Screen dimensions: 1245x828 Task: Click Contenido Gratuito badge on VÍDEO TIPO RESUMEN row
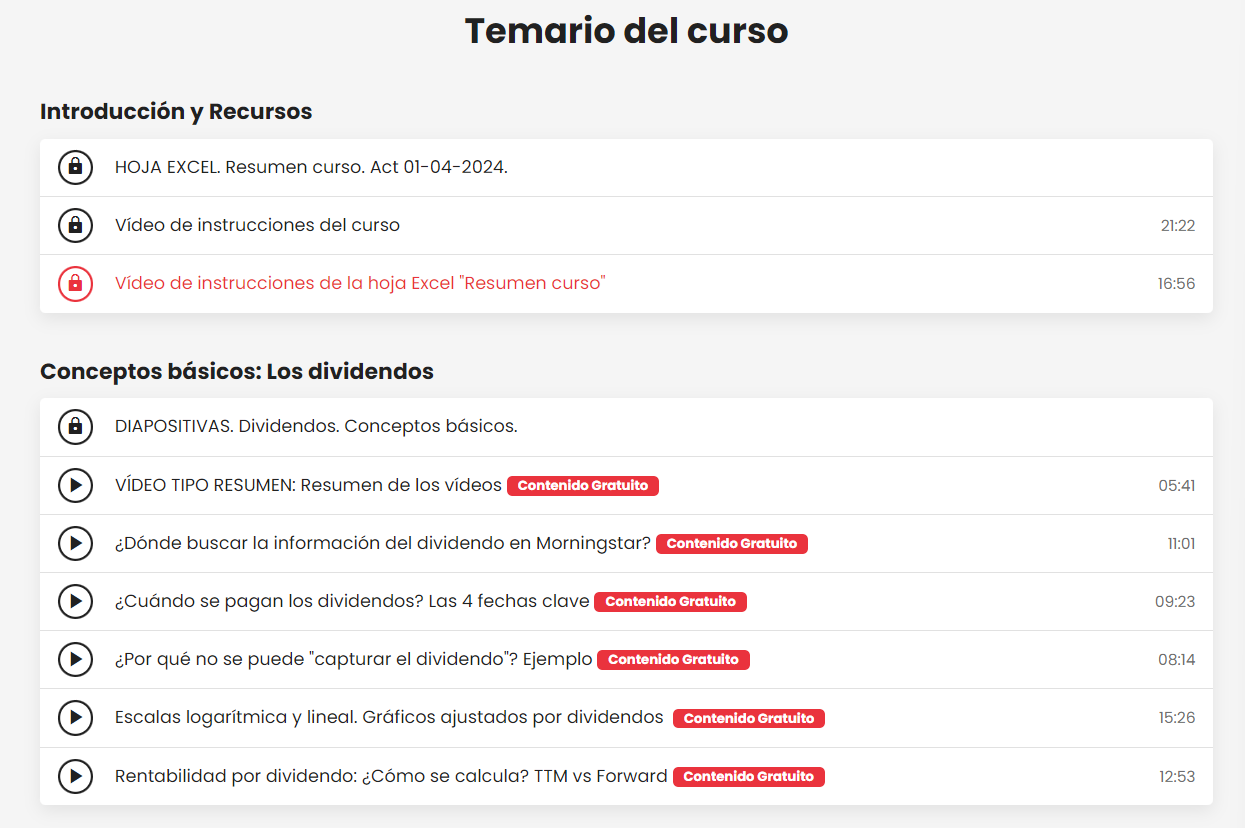tap(583, 486)
